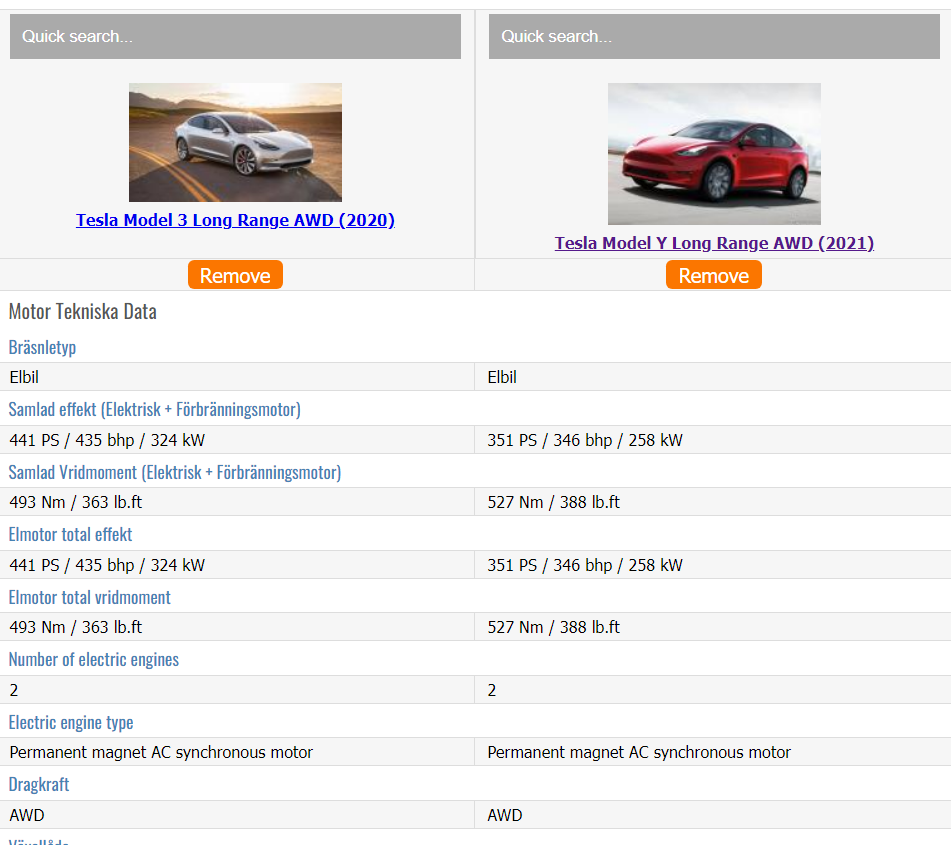Viewport: 951px width, 845px height.
Task: Select Elmotor total effekt 351 PS value
Action: (713, 565)
